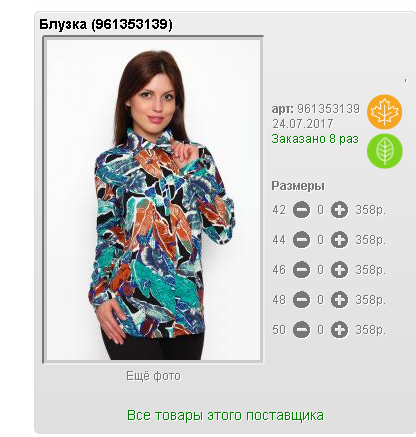
Task: Click minus button for size 50
Action: tap(301, 330)
